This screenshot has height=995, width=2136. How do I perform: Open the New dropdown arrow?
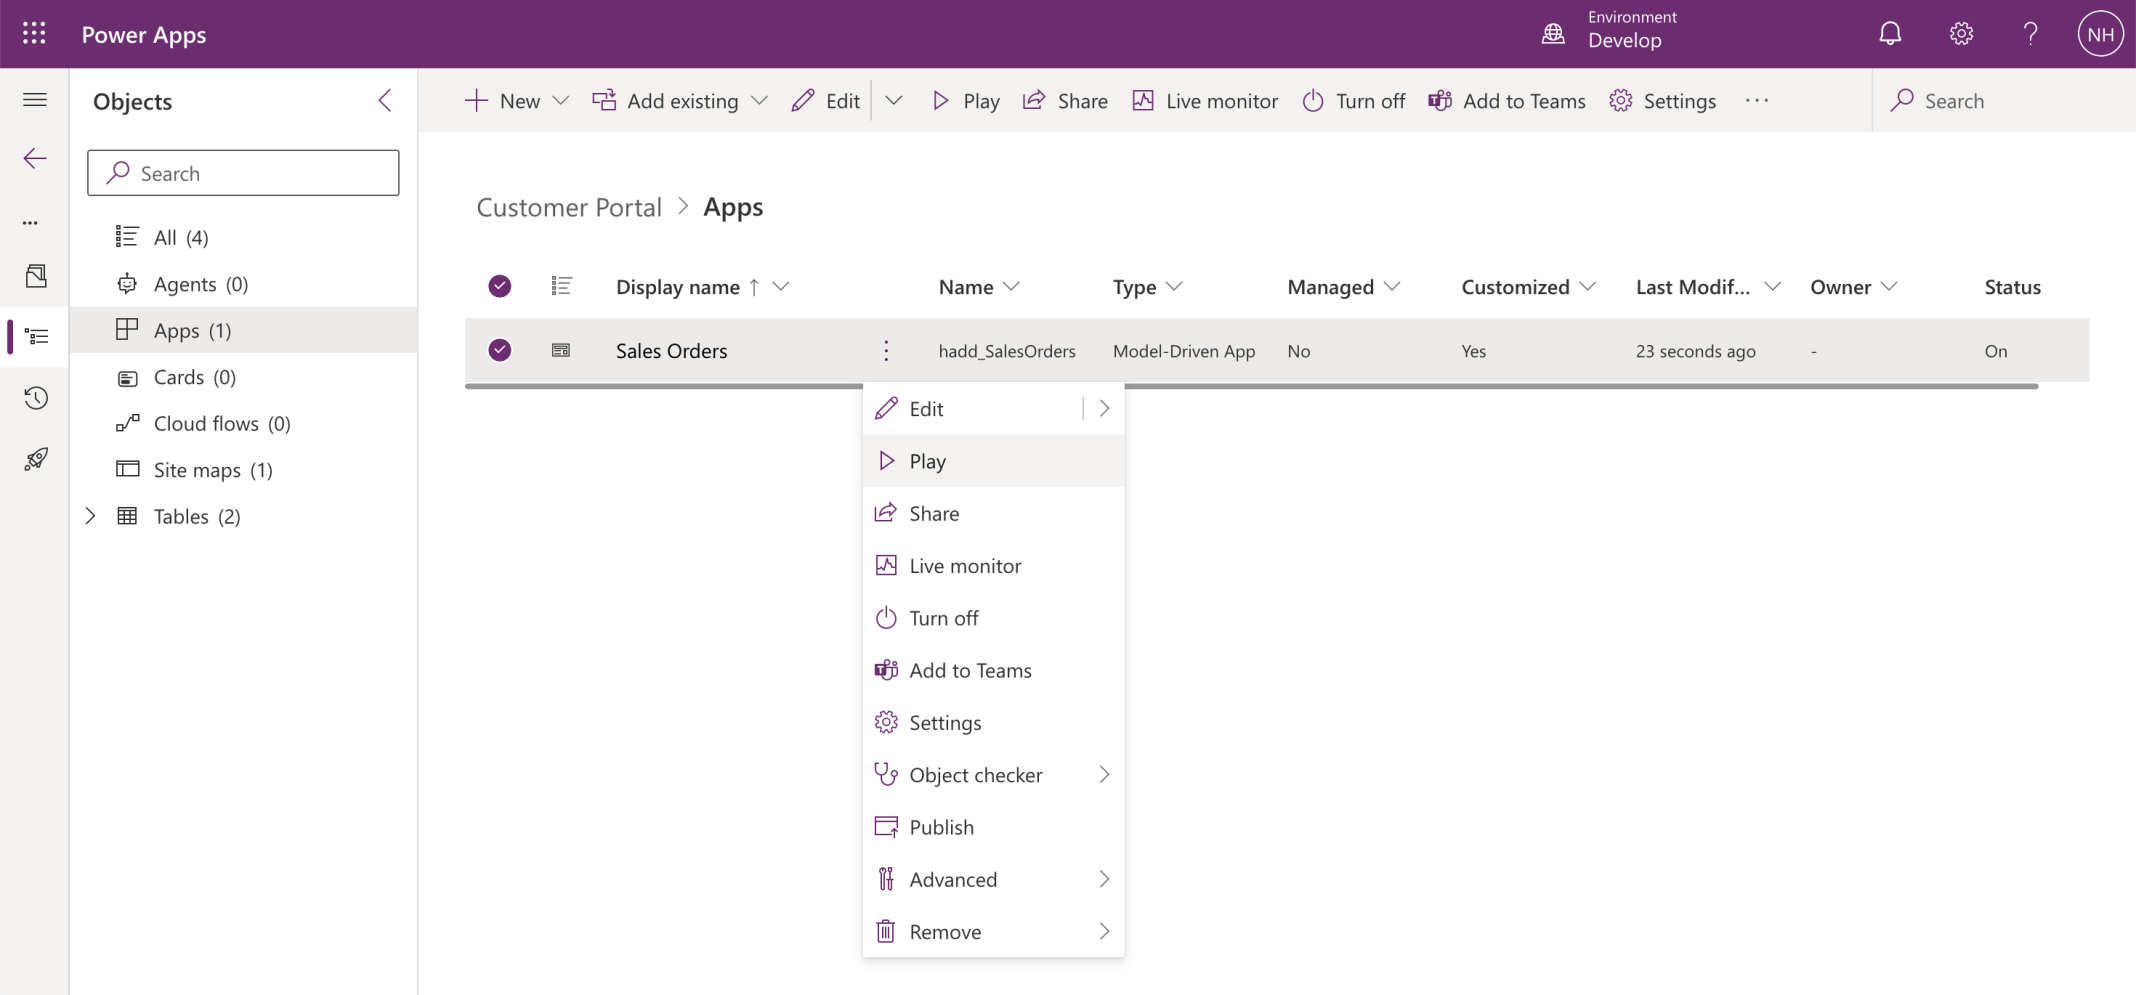point(561,101)
